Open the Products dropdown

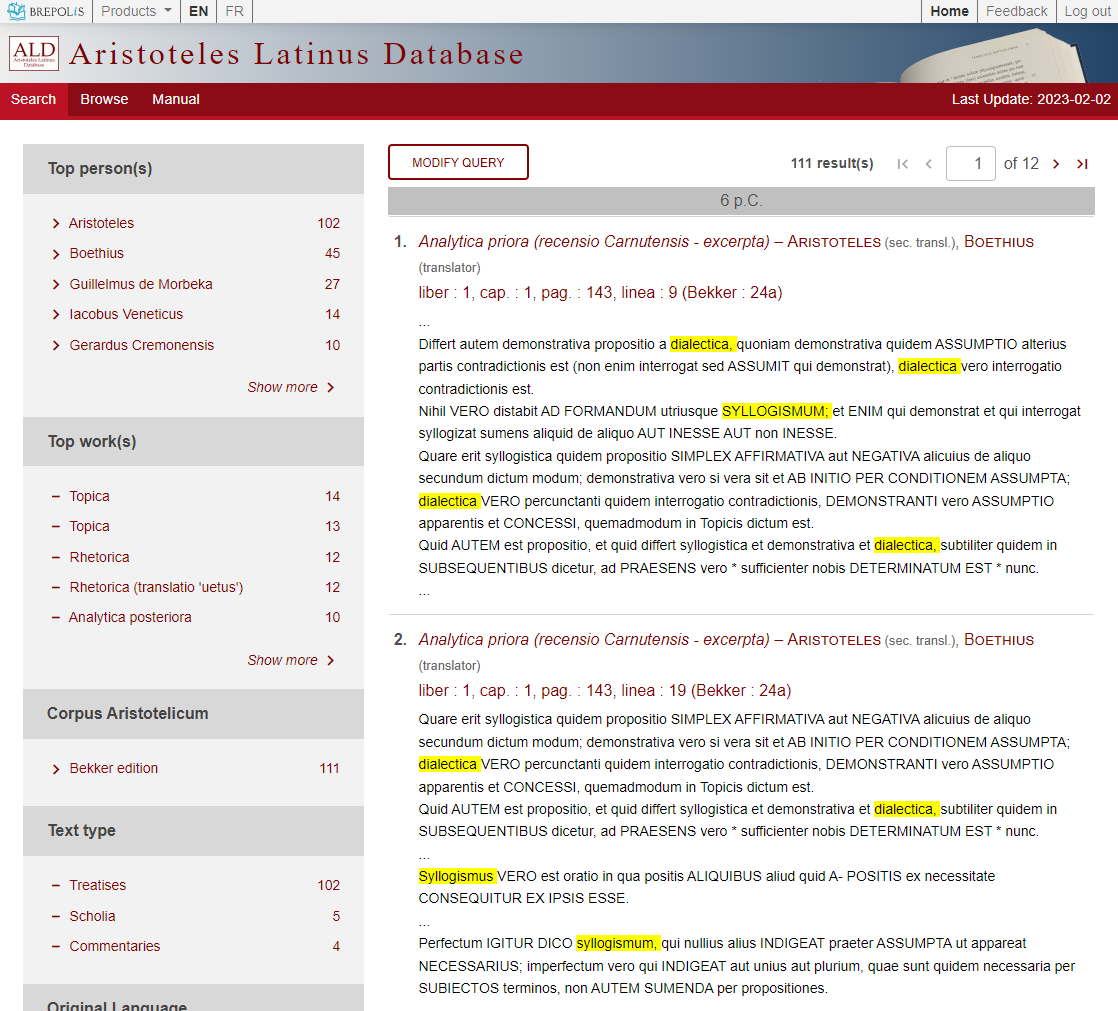pos(135,11)
